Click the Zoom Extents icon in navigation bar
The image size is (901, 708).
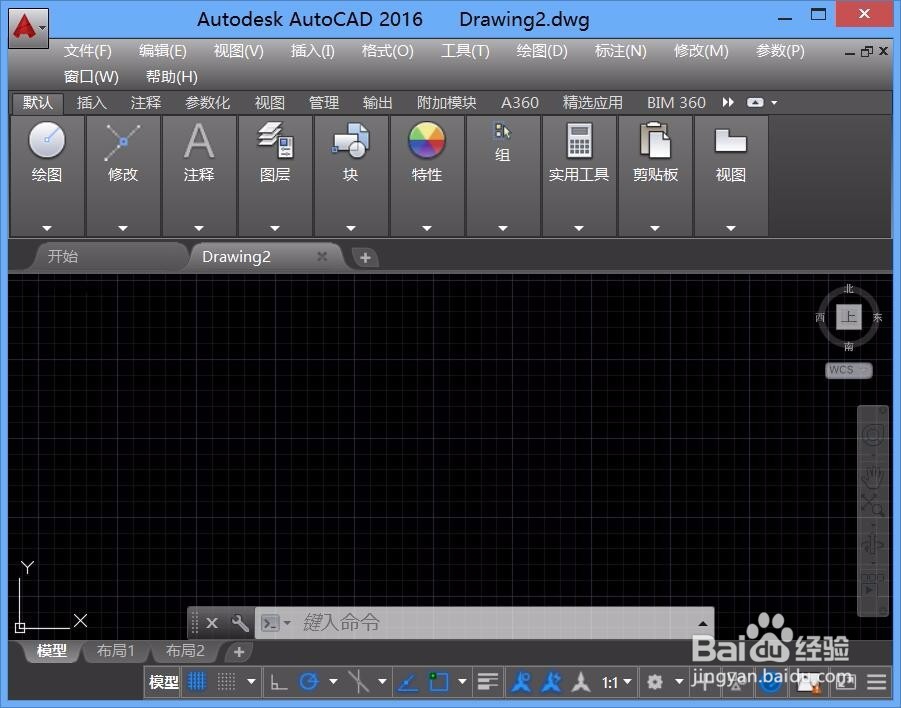tap(872, 506)
